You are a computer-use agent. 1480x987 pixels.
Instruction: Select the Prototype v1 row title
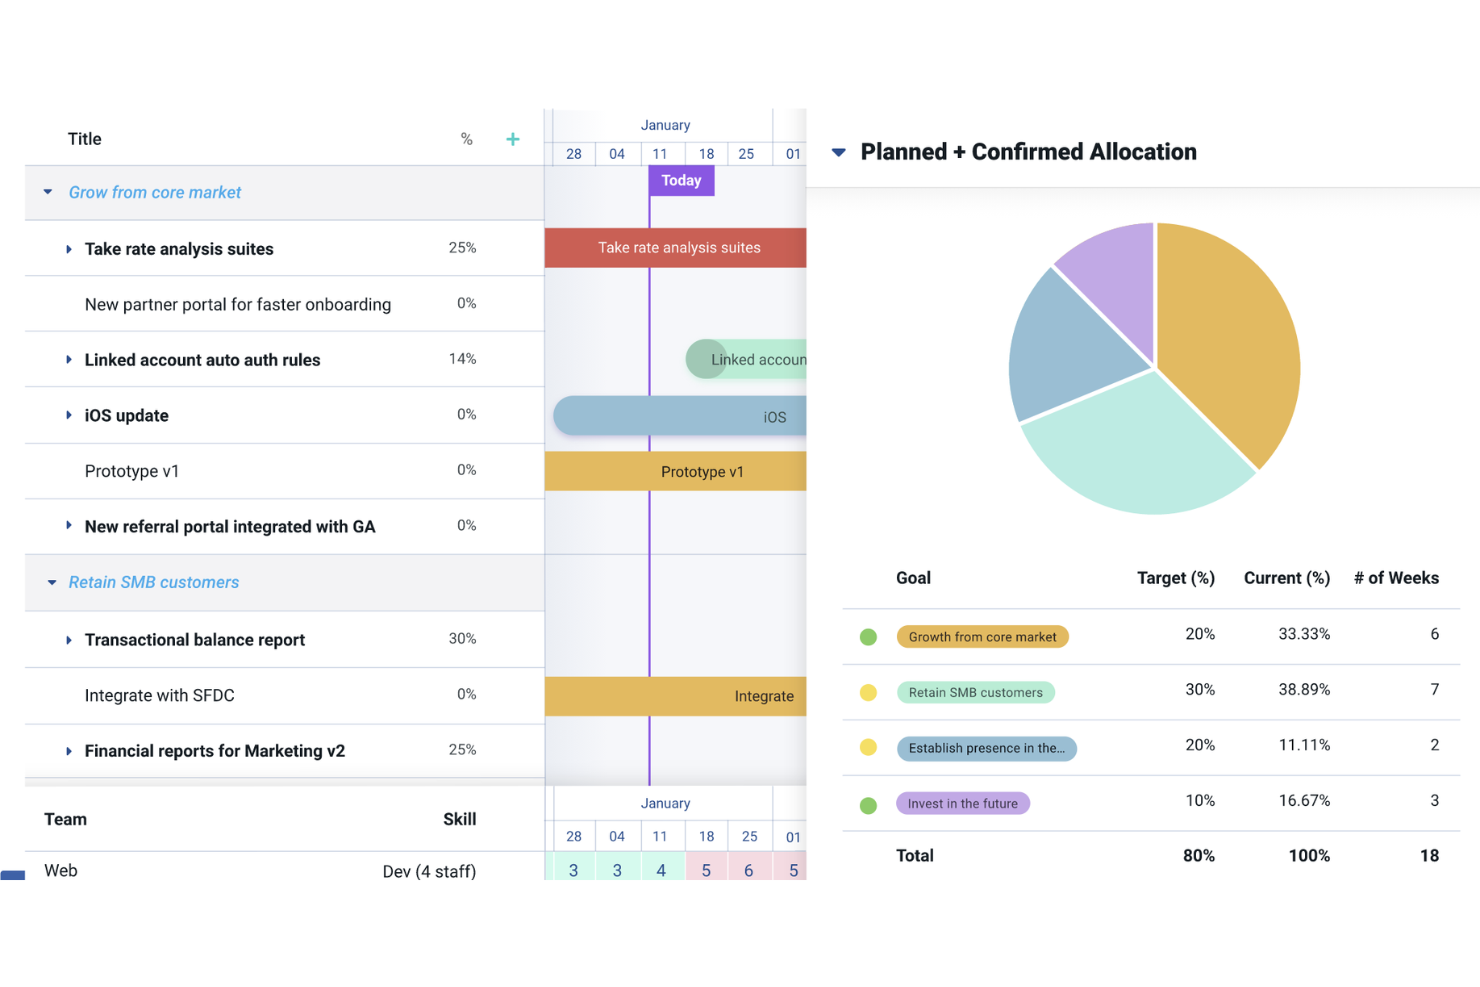[132, 471]
